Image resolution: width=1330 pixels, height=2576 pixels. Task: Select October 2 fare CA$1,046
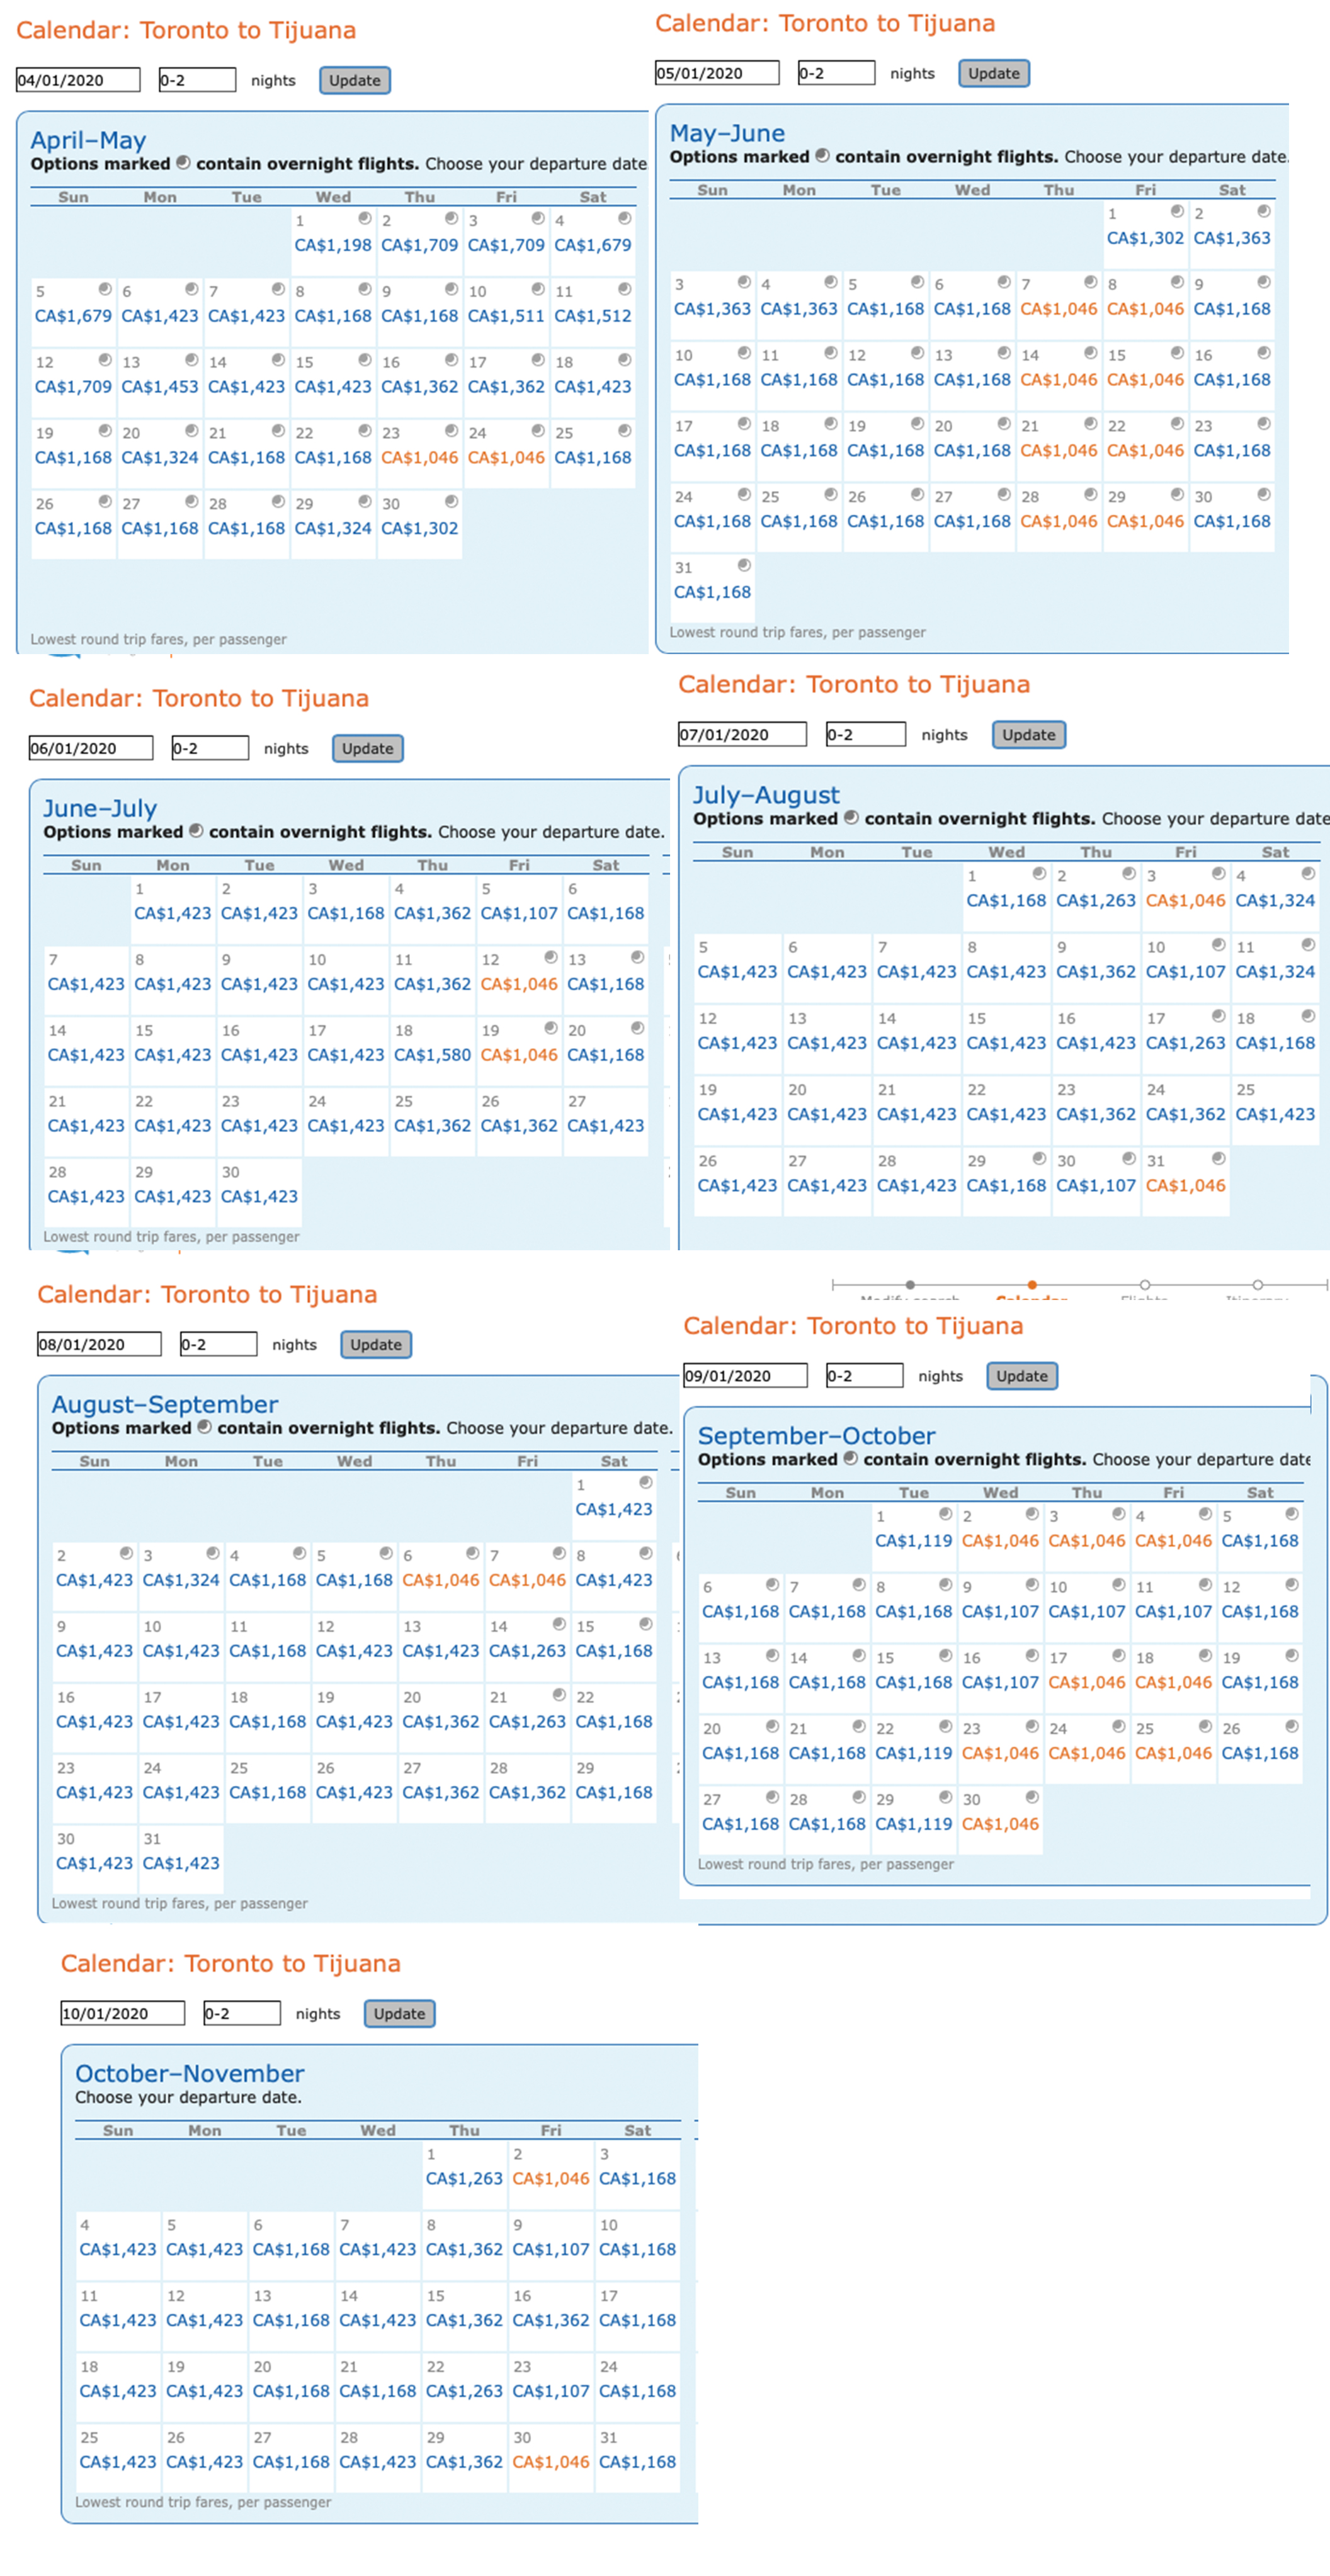point(550,2178)
